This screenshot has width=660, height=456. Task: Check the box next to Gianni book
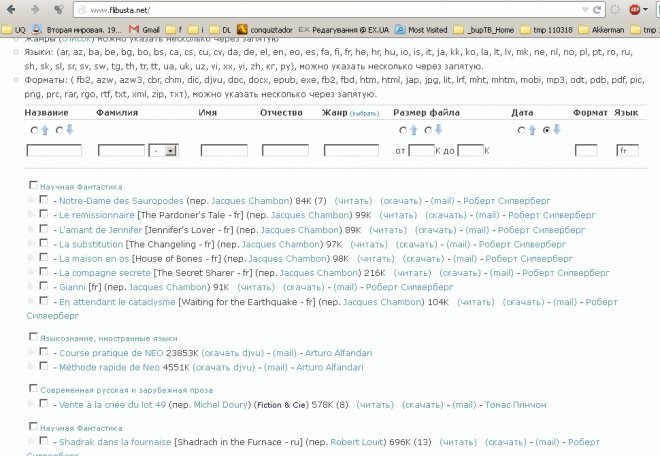click(43, 286)
